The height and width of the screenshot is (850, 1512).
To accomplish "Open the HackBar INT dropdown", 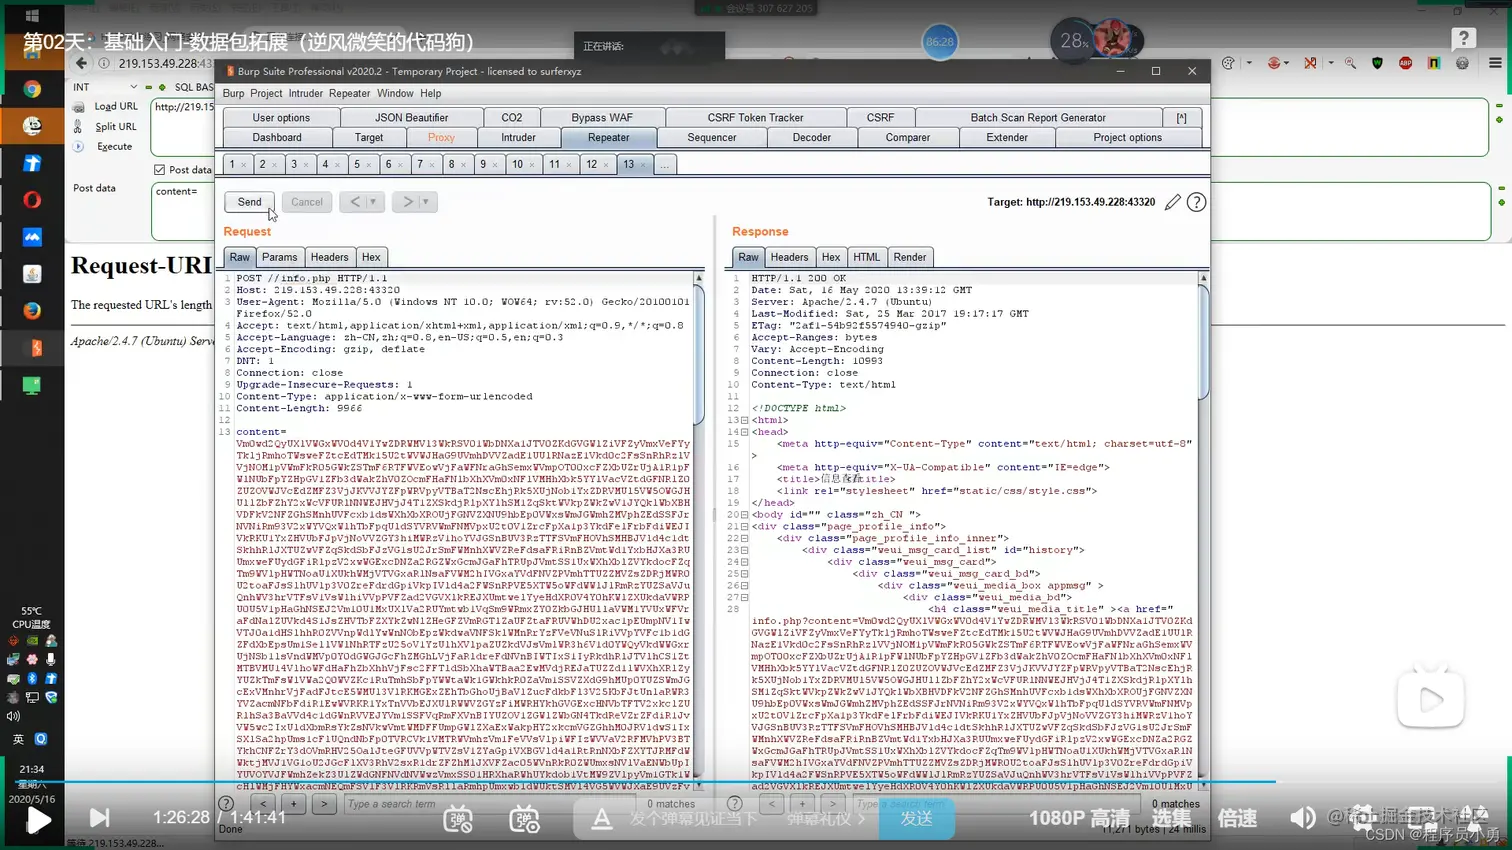I will click(106, 87).
